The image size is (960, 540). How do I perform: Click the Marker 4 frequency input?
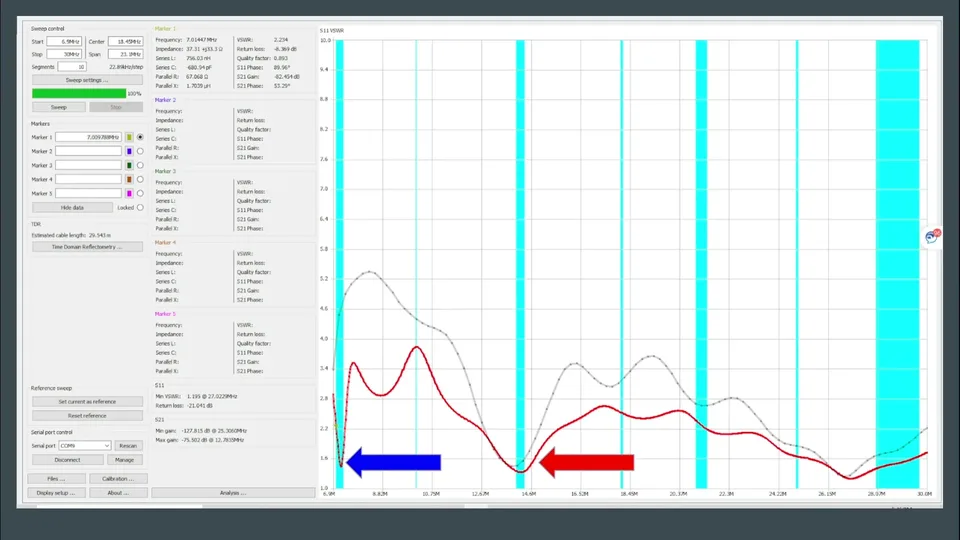click(x=88, y=179)
